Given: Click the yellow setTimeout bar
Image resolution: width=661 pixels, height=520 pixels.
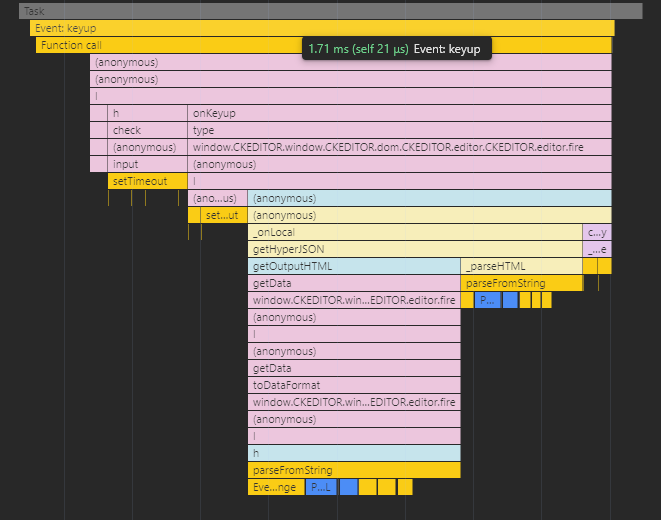Looking at the screenshot, I should pyautogui.click(x=147, y=181).
